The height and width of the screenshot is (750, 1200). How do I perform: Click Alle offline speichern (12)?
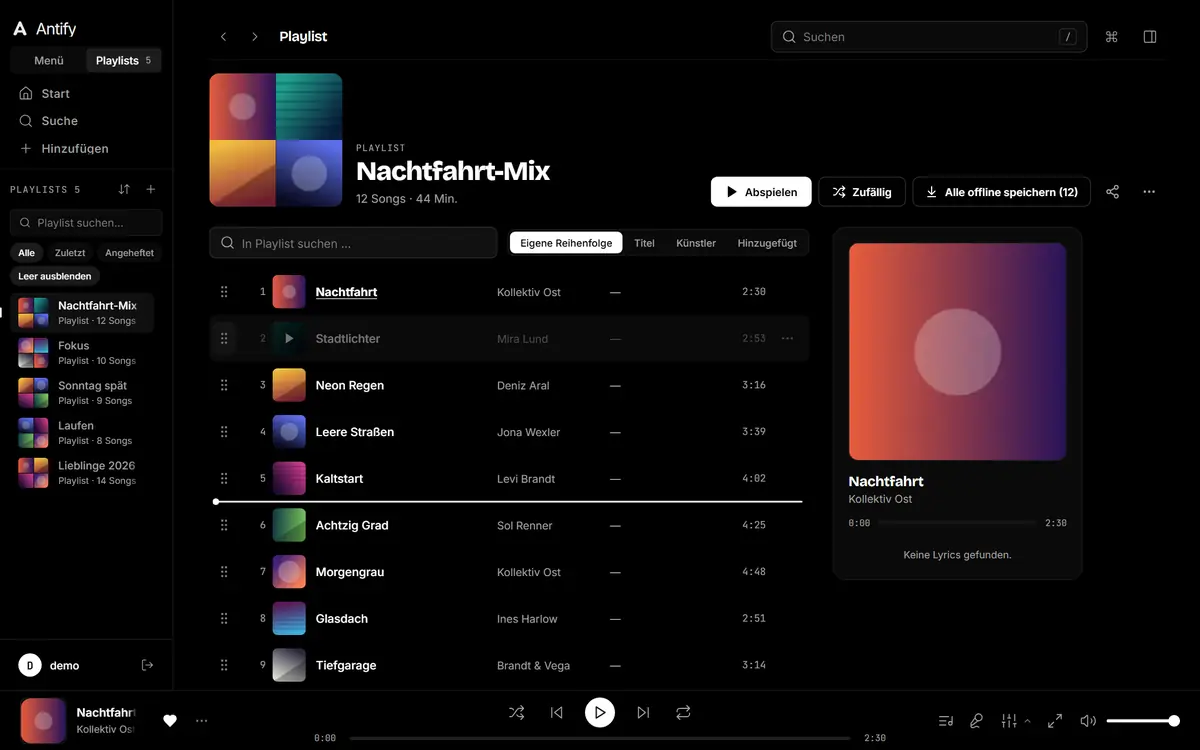coord(1001,192)
